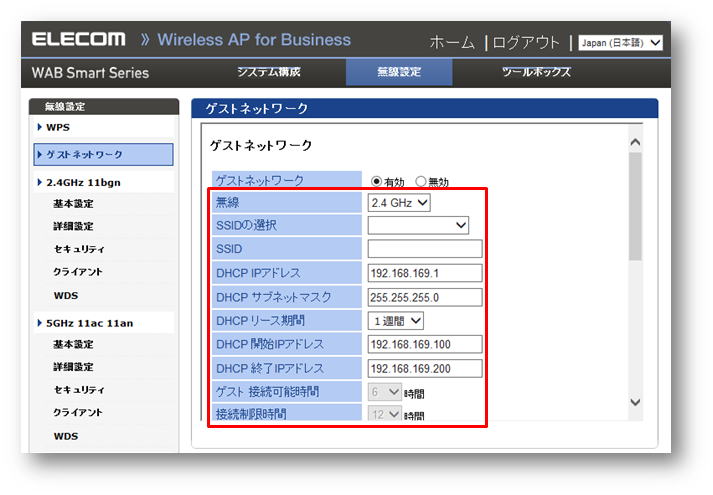The width and height of the screenshot is (713, 495).
Task: Click the Wireless AP for Business title
Action: pos(254,40)
